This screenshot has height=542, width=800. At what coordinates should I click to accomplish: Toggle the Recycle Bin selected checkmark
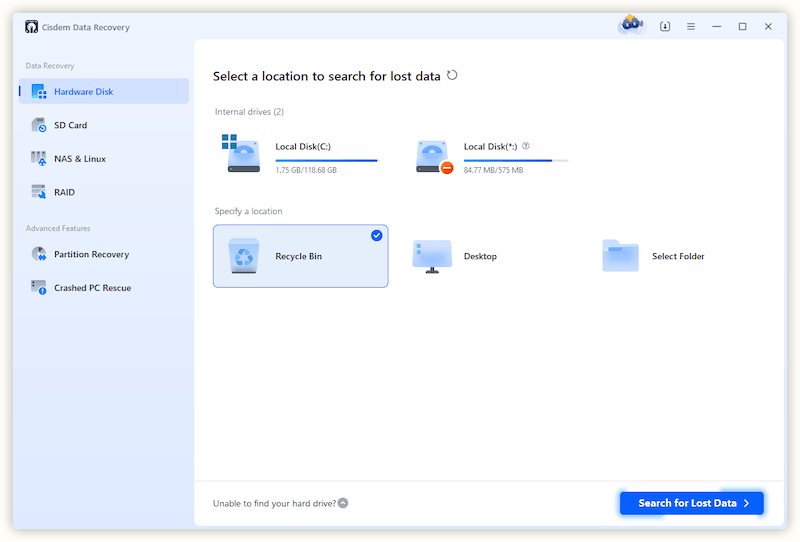click(377, 235)
